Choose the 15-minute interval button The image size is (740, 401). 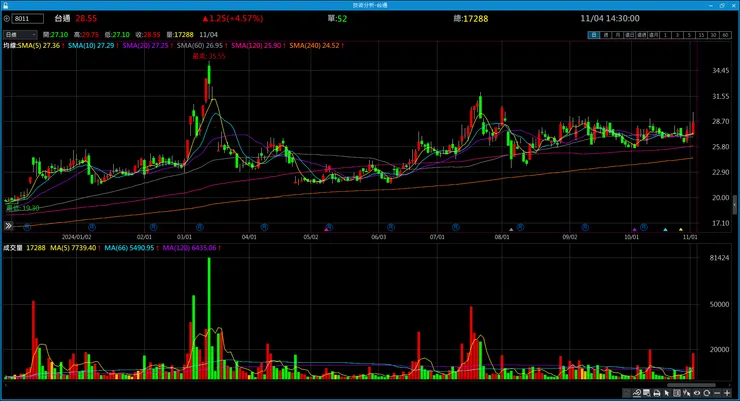701,35
